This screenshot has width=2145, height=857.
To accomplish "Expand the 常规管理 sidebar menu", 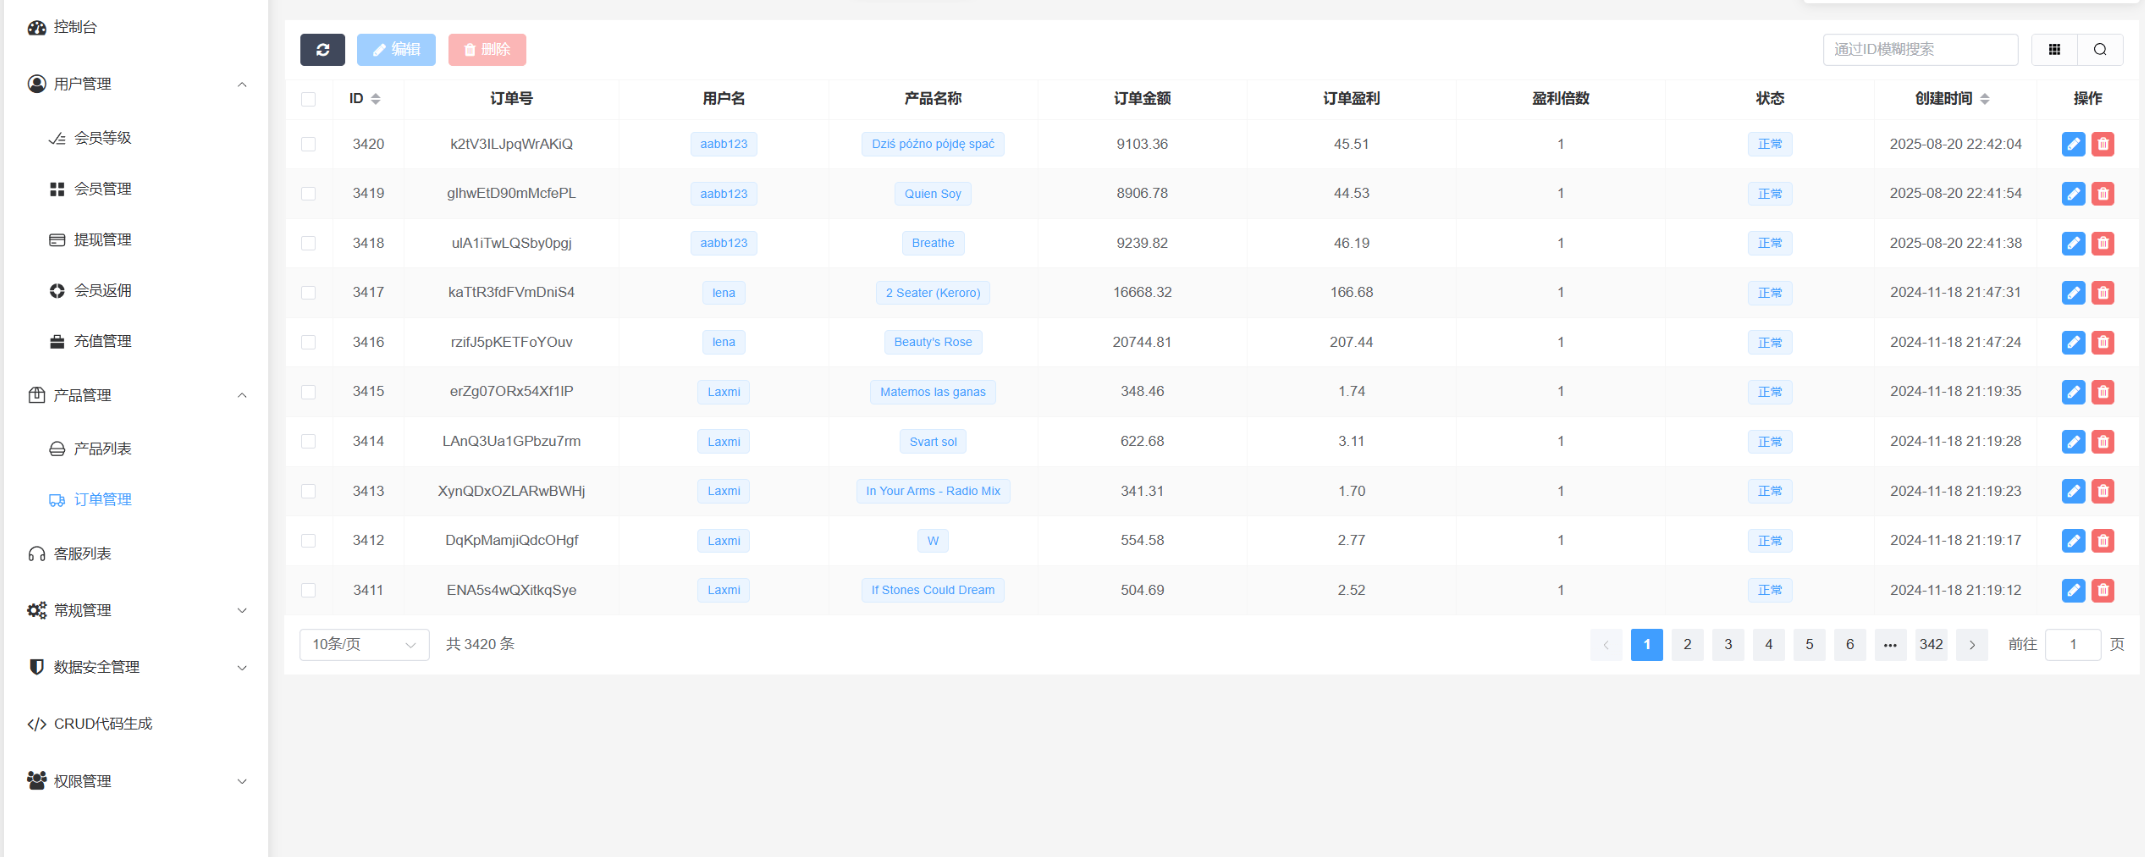I will point(136,610).
